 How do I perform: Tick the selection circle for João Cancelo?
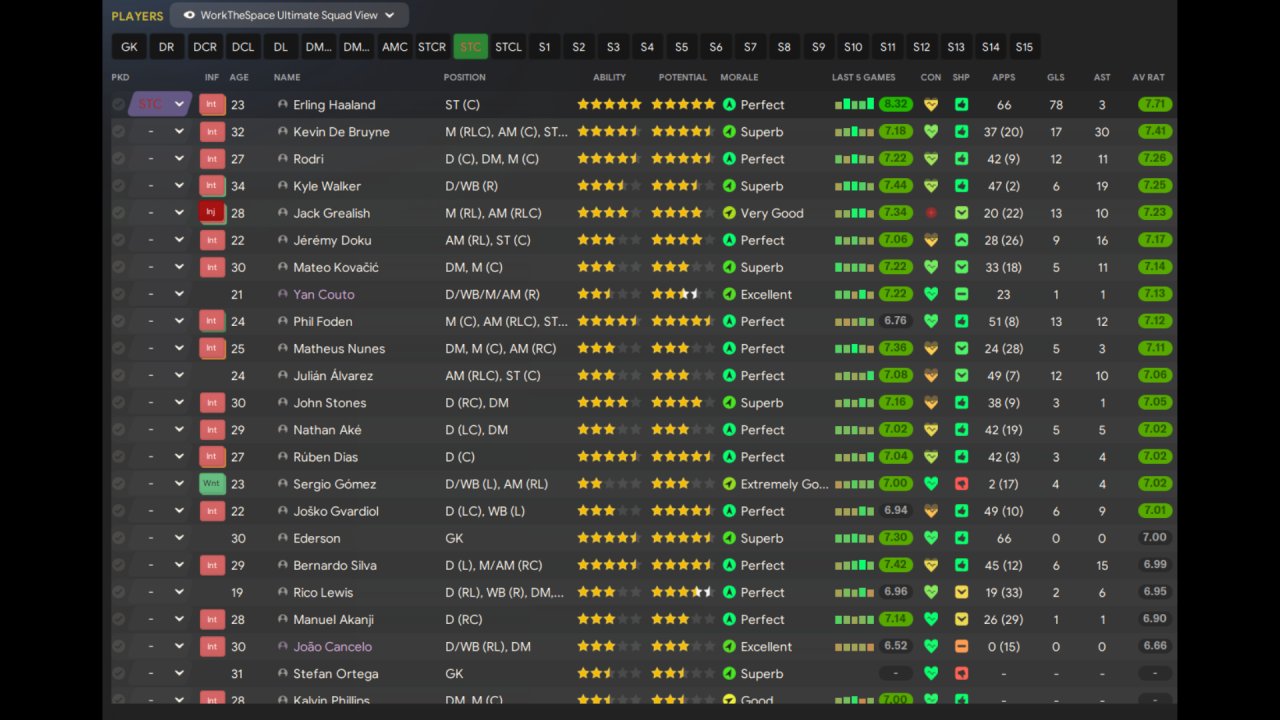click(x=118, y=646)
